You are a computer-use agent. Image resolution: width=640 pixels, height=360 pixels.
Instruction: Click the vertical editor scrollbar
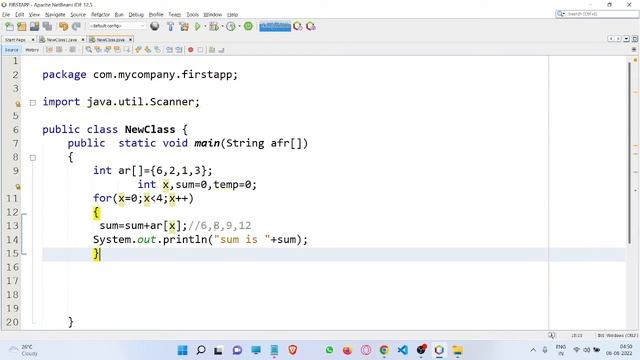[x=629, y=153]
